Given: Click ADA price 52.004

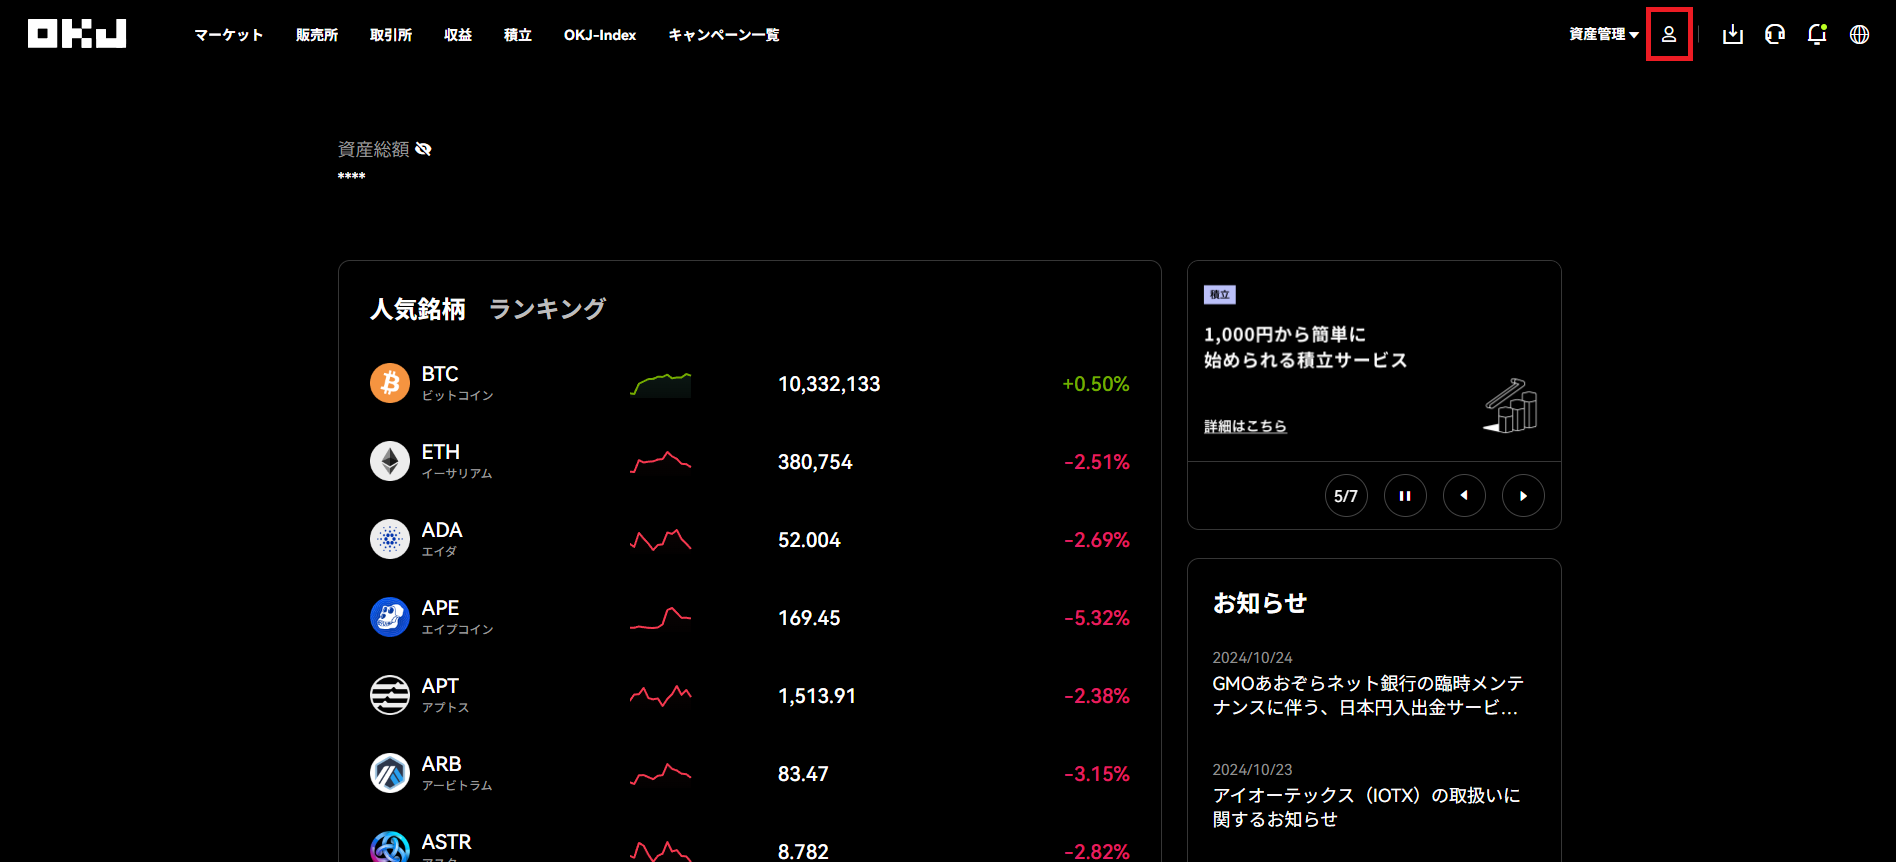Looking at the screenshot, I should pyautogui.click(x=809, y=540).
